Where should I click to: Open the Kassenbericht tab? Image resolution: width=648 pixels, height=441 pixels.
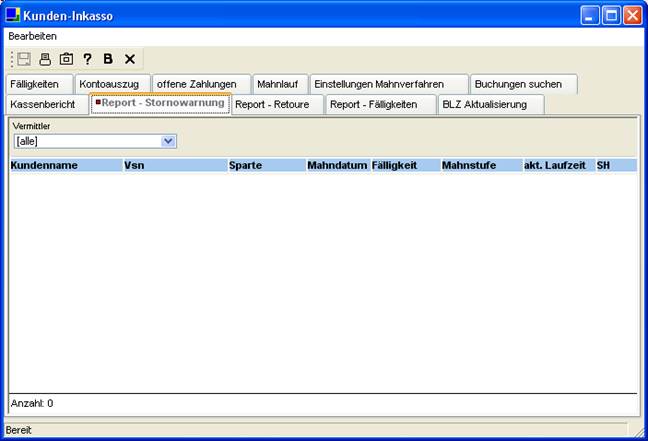pos(43,104)
